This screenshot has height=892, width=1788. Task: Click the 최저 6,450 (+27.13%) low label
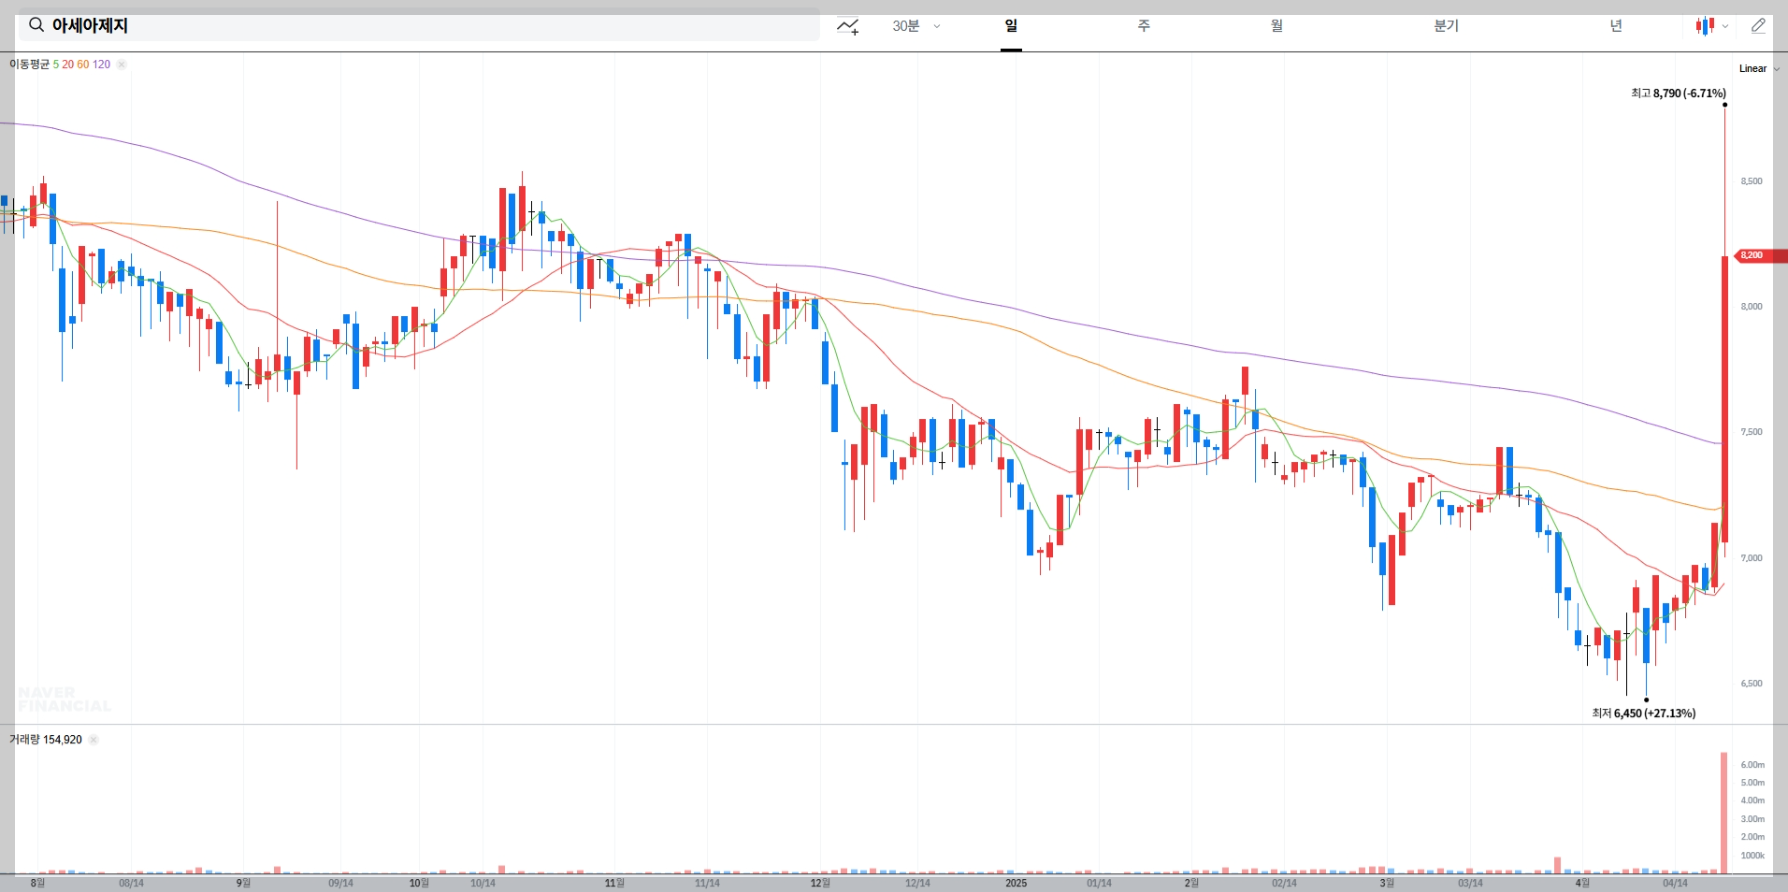[1644, 713]
